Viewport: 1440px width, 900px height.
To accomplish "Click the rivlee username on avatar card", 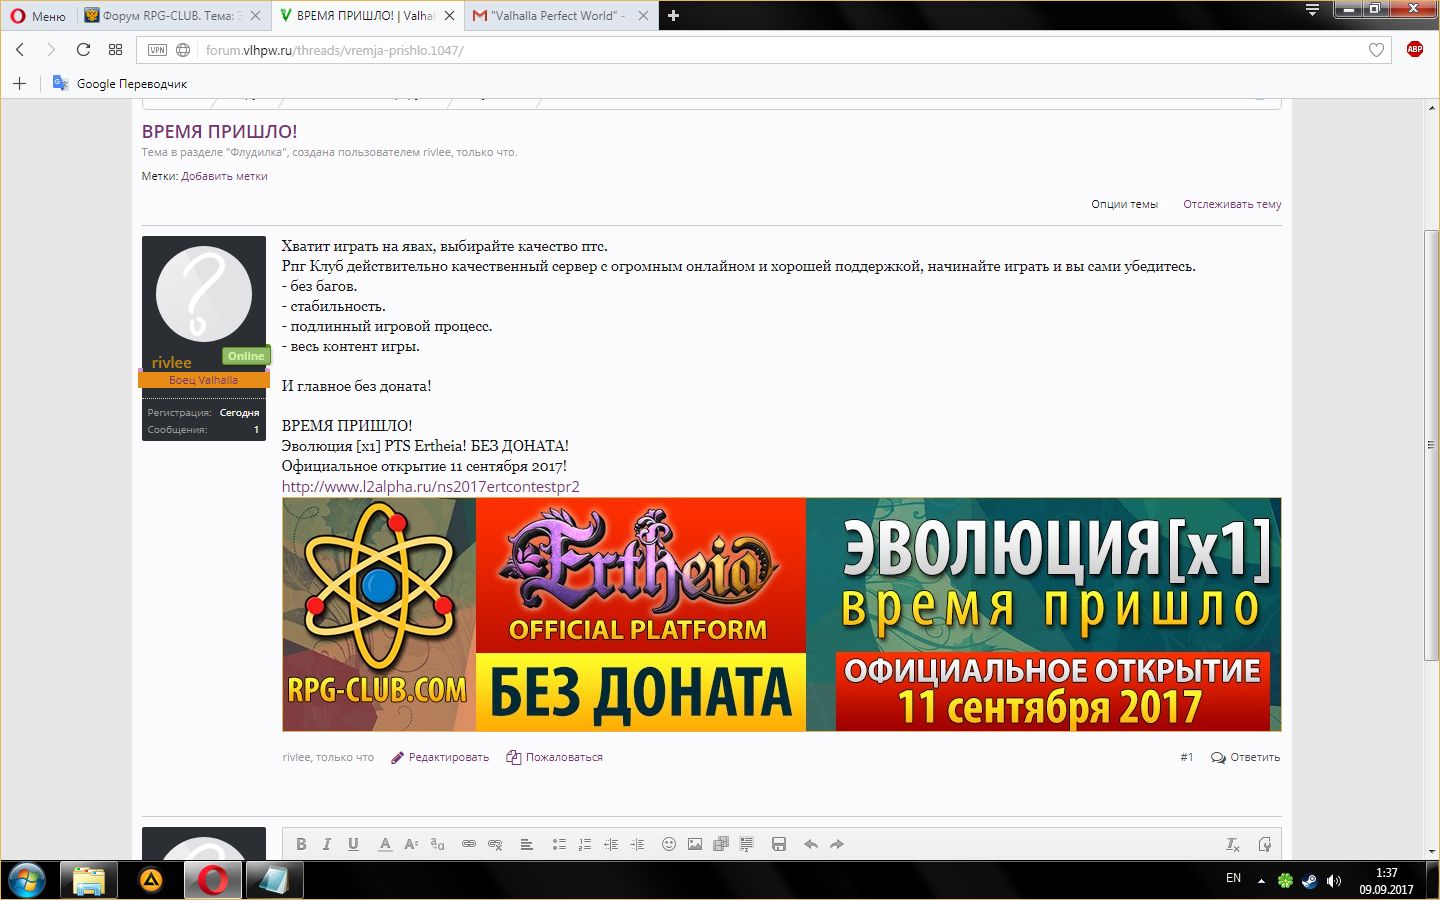I will (172, 362).
